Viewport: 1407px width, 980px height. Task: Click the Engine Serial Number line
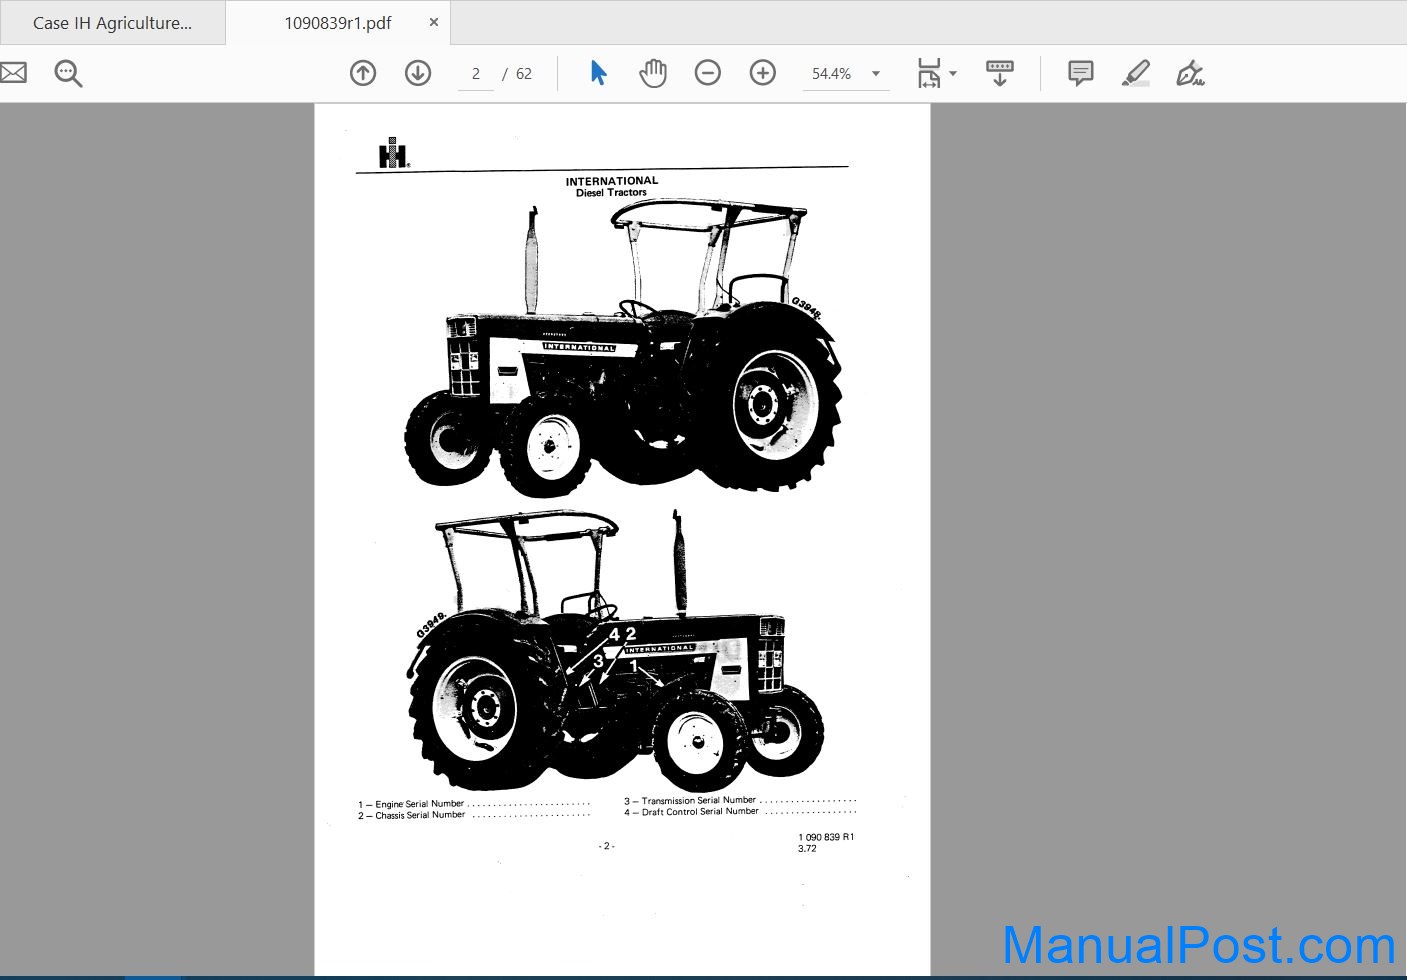point(474,804)
